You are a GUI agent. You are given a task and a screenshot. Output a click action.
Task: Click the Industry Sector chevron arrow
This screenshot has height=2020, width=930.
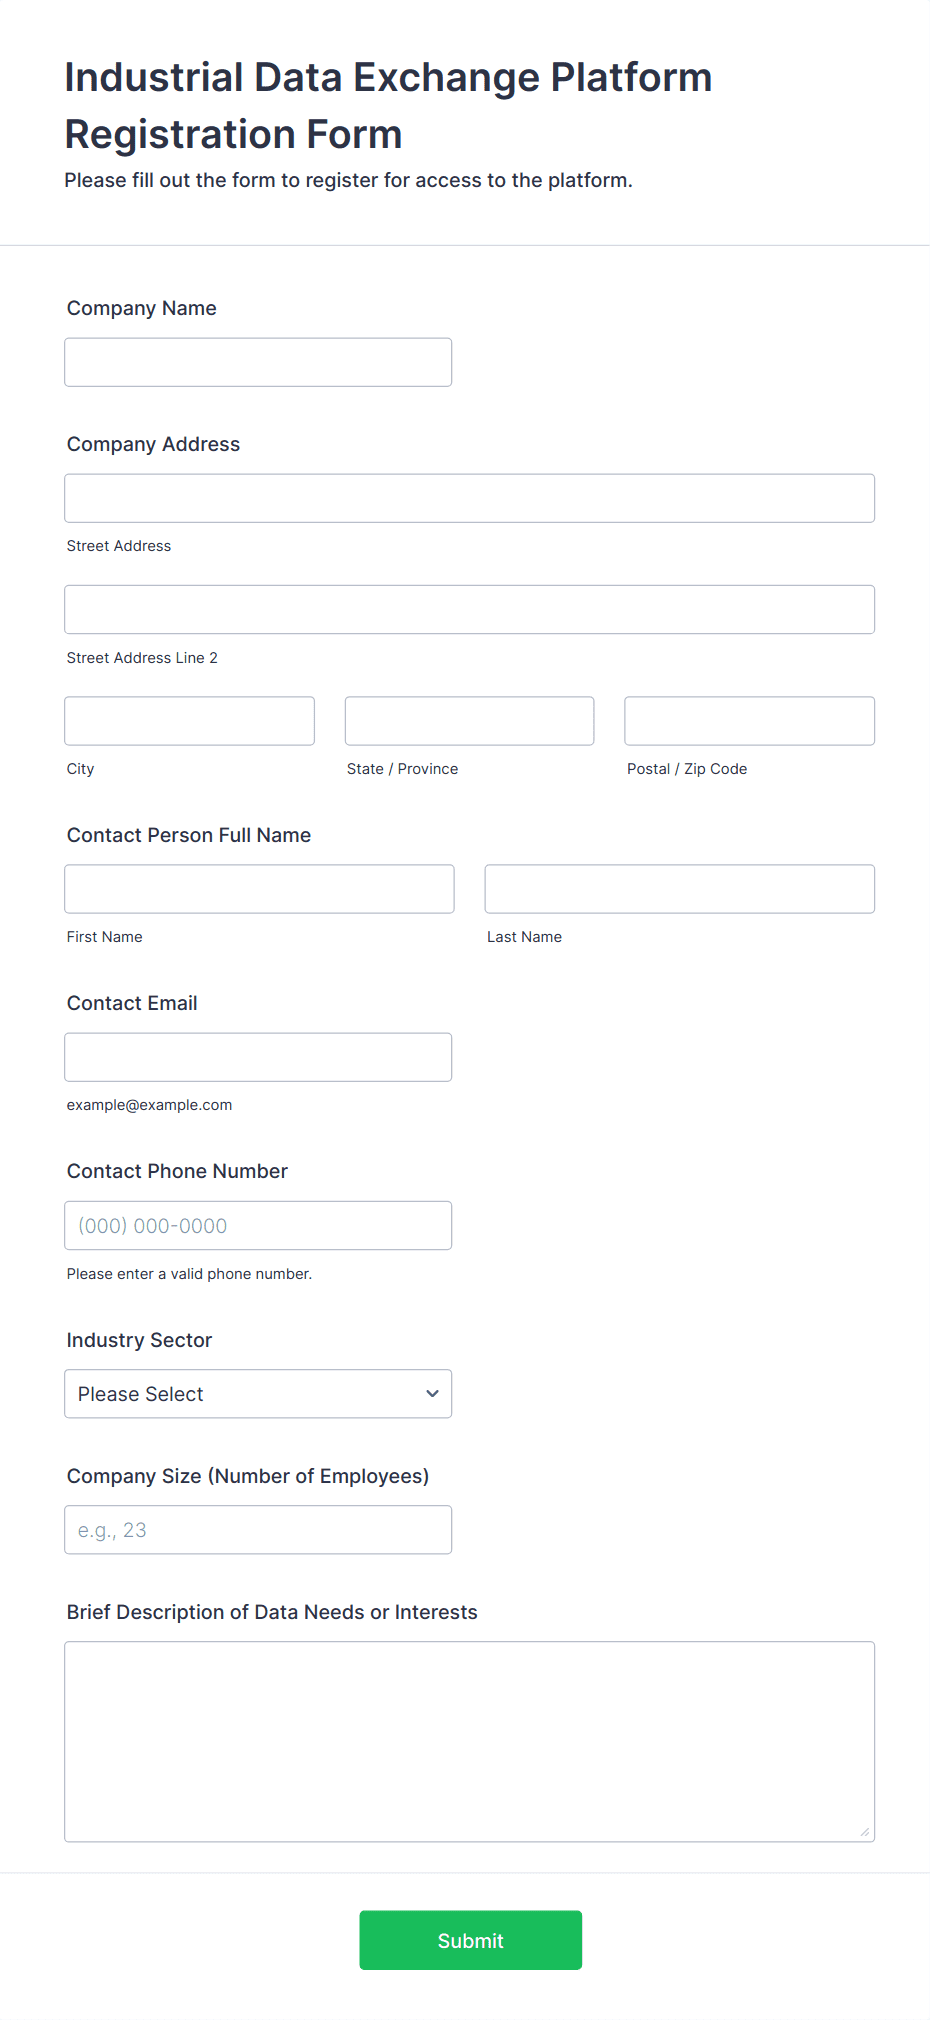[x=432, y=1394]
